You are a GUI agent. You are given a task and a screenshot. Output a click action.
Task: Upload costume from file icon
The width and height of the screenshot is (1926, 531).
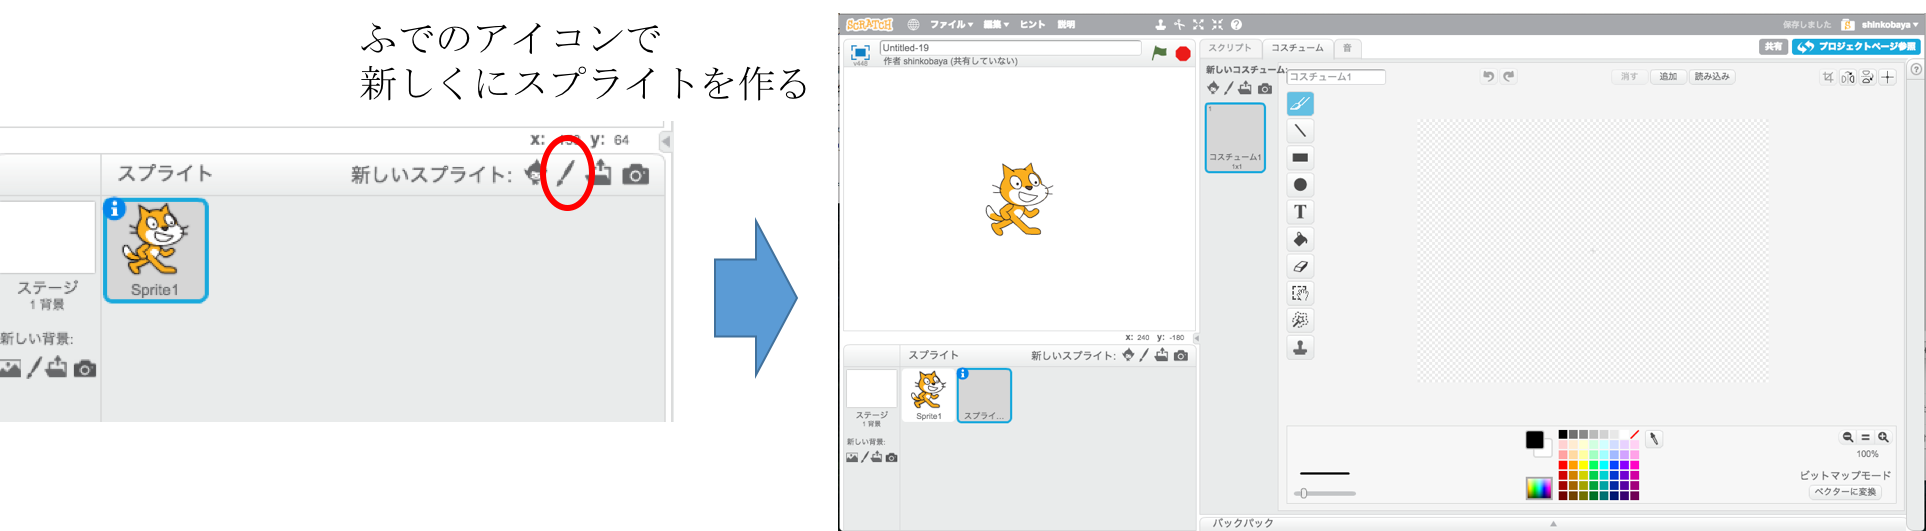coord(1245,88)
